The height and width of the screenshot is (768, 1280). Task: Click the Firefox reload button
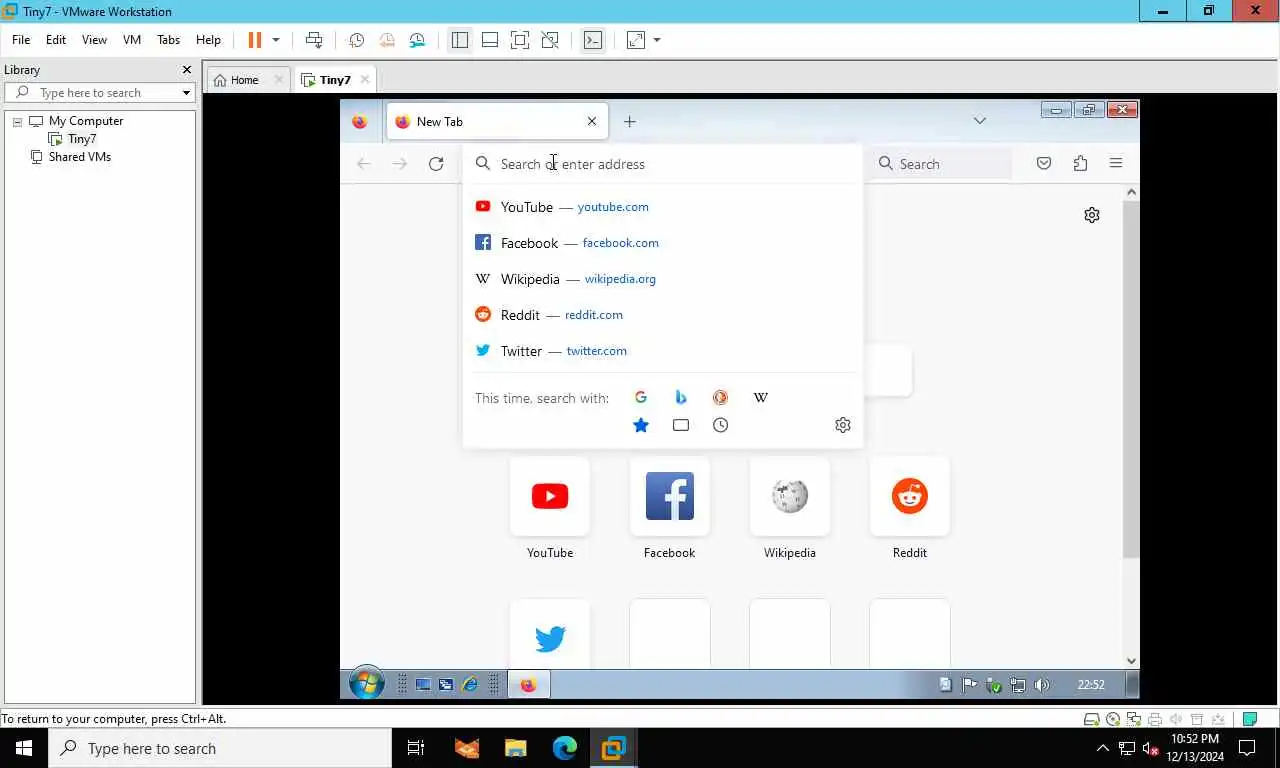coord(436,164)
